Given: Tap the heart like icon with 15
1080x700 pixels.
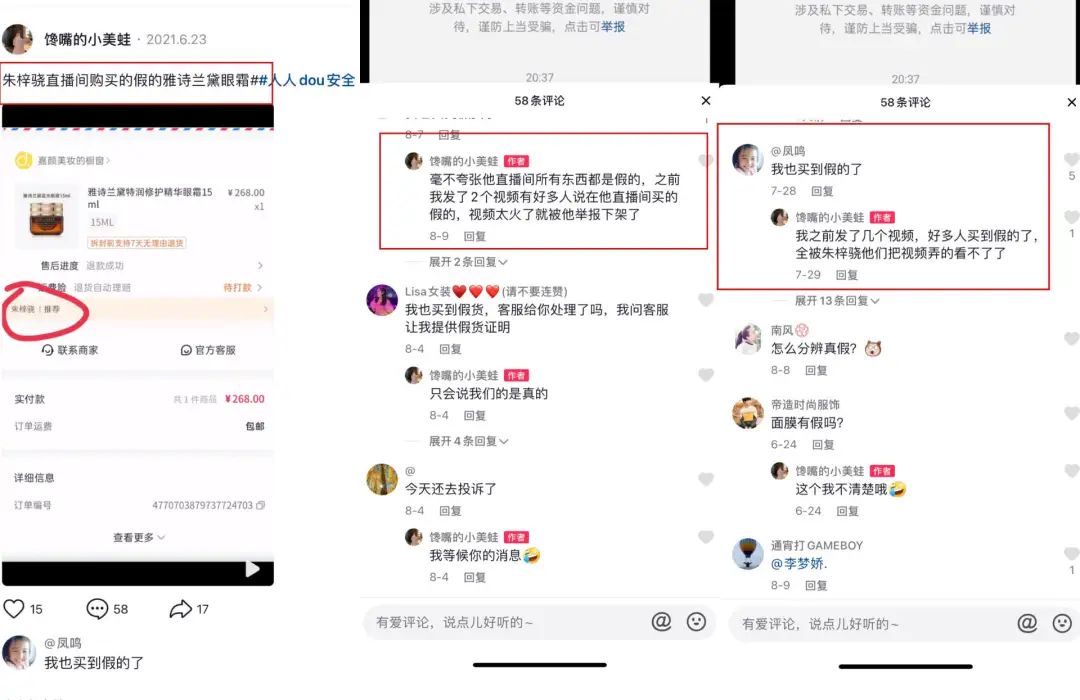Looking at the screenshot, I should coord(14,608).
